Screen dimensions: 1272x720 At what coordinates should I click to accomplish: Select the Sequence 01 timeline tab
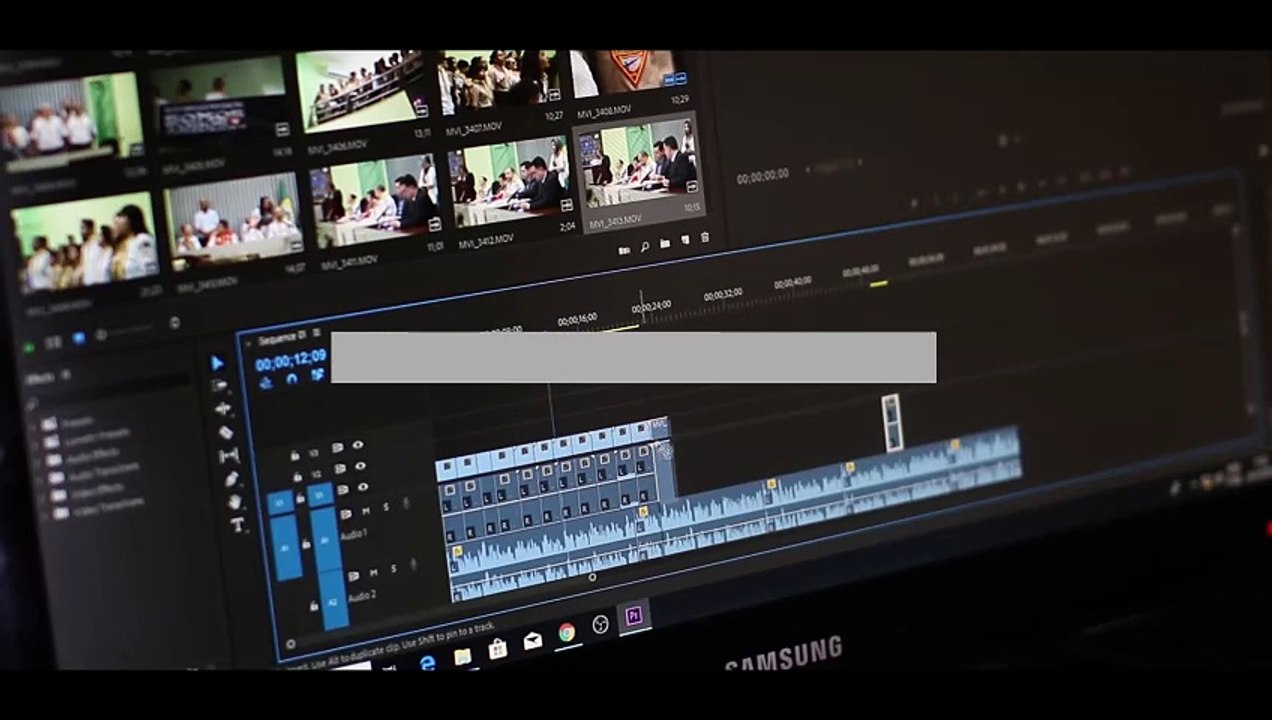(282, 338)
